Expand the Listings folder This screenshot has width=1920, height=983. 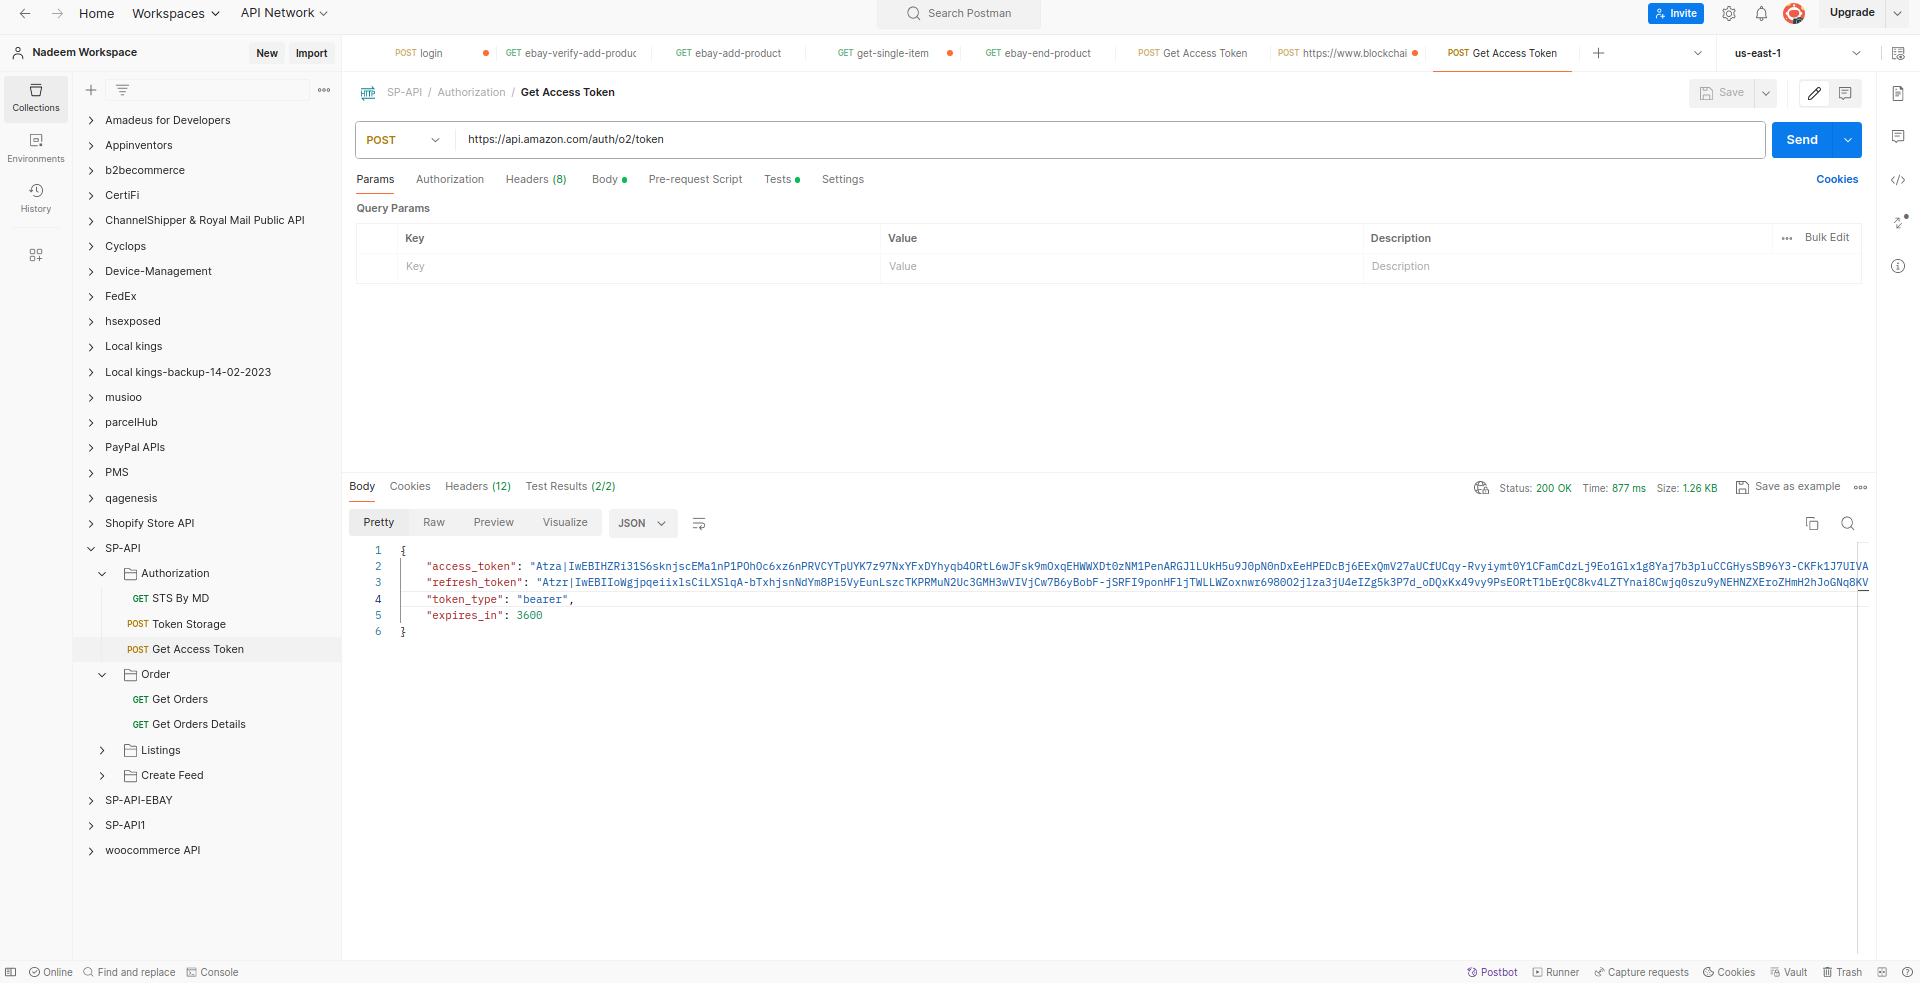[102, 750]
